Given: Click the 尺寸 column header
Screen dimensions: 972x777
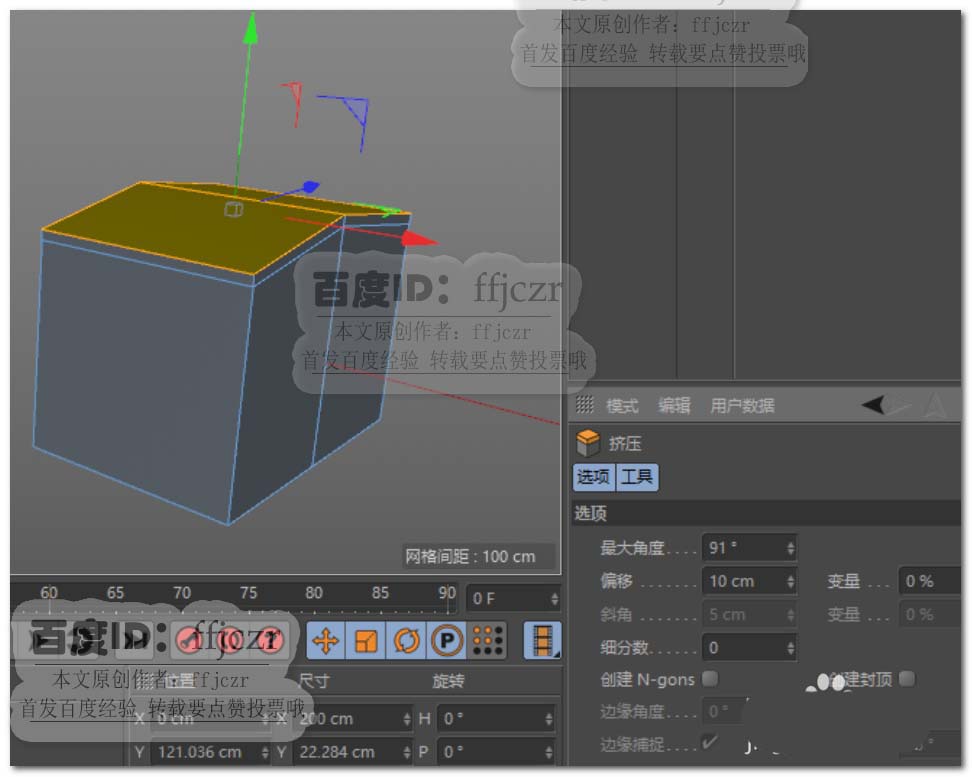Looking at the screenshot, I should pos(314,681).
